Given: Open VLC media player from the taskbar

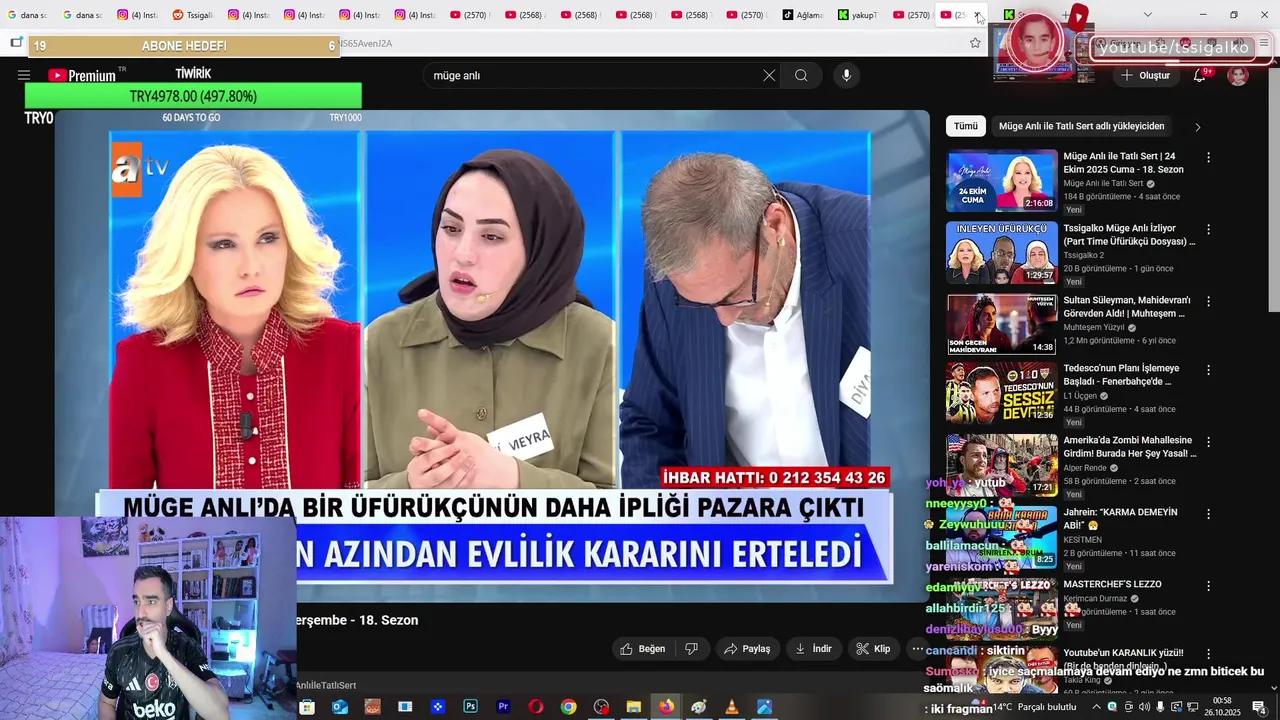Looking at the screenshot, I should point(731,707).
